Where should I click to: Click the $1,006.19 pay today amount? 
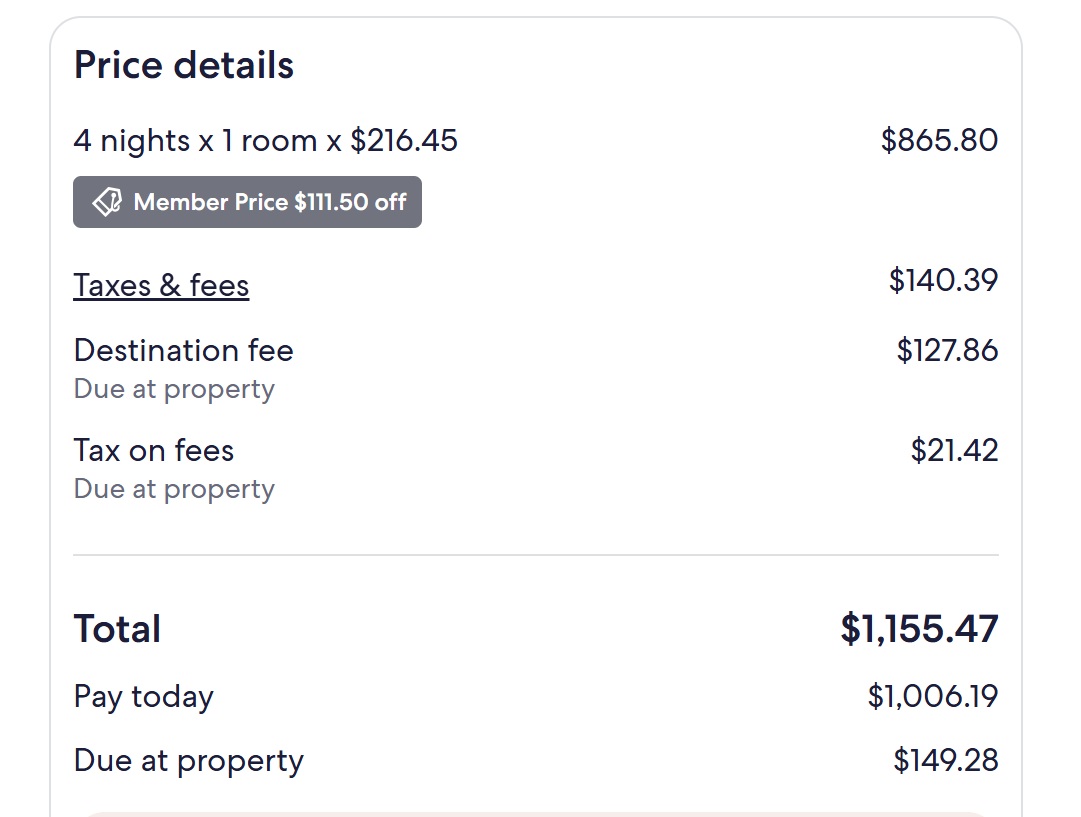[x=932, y=696]
